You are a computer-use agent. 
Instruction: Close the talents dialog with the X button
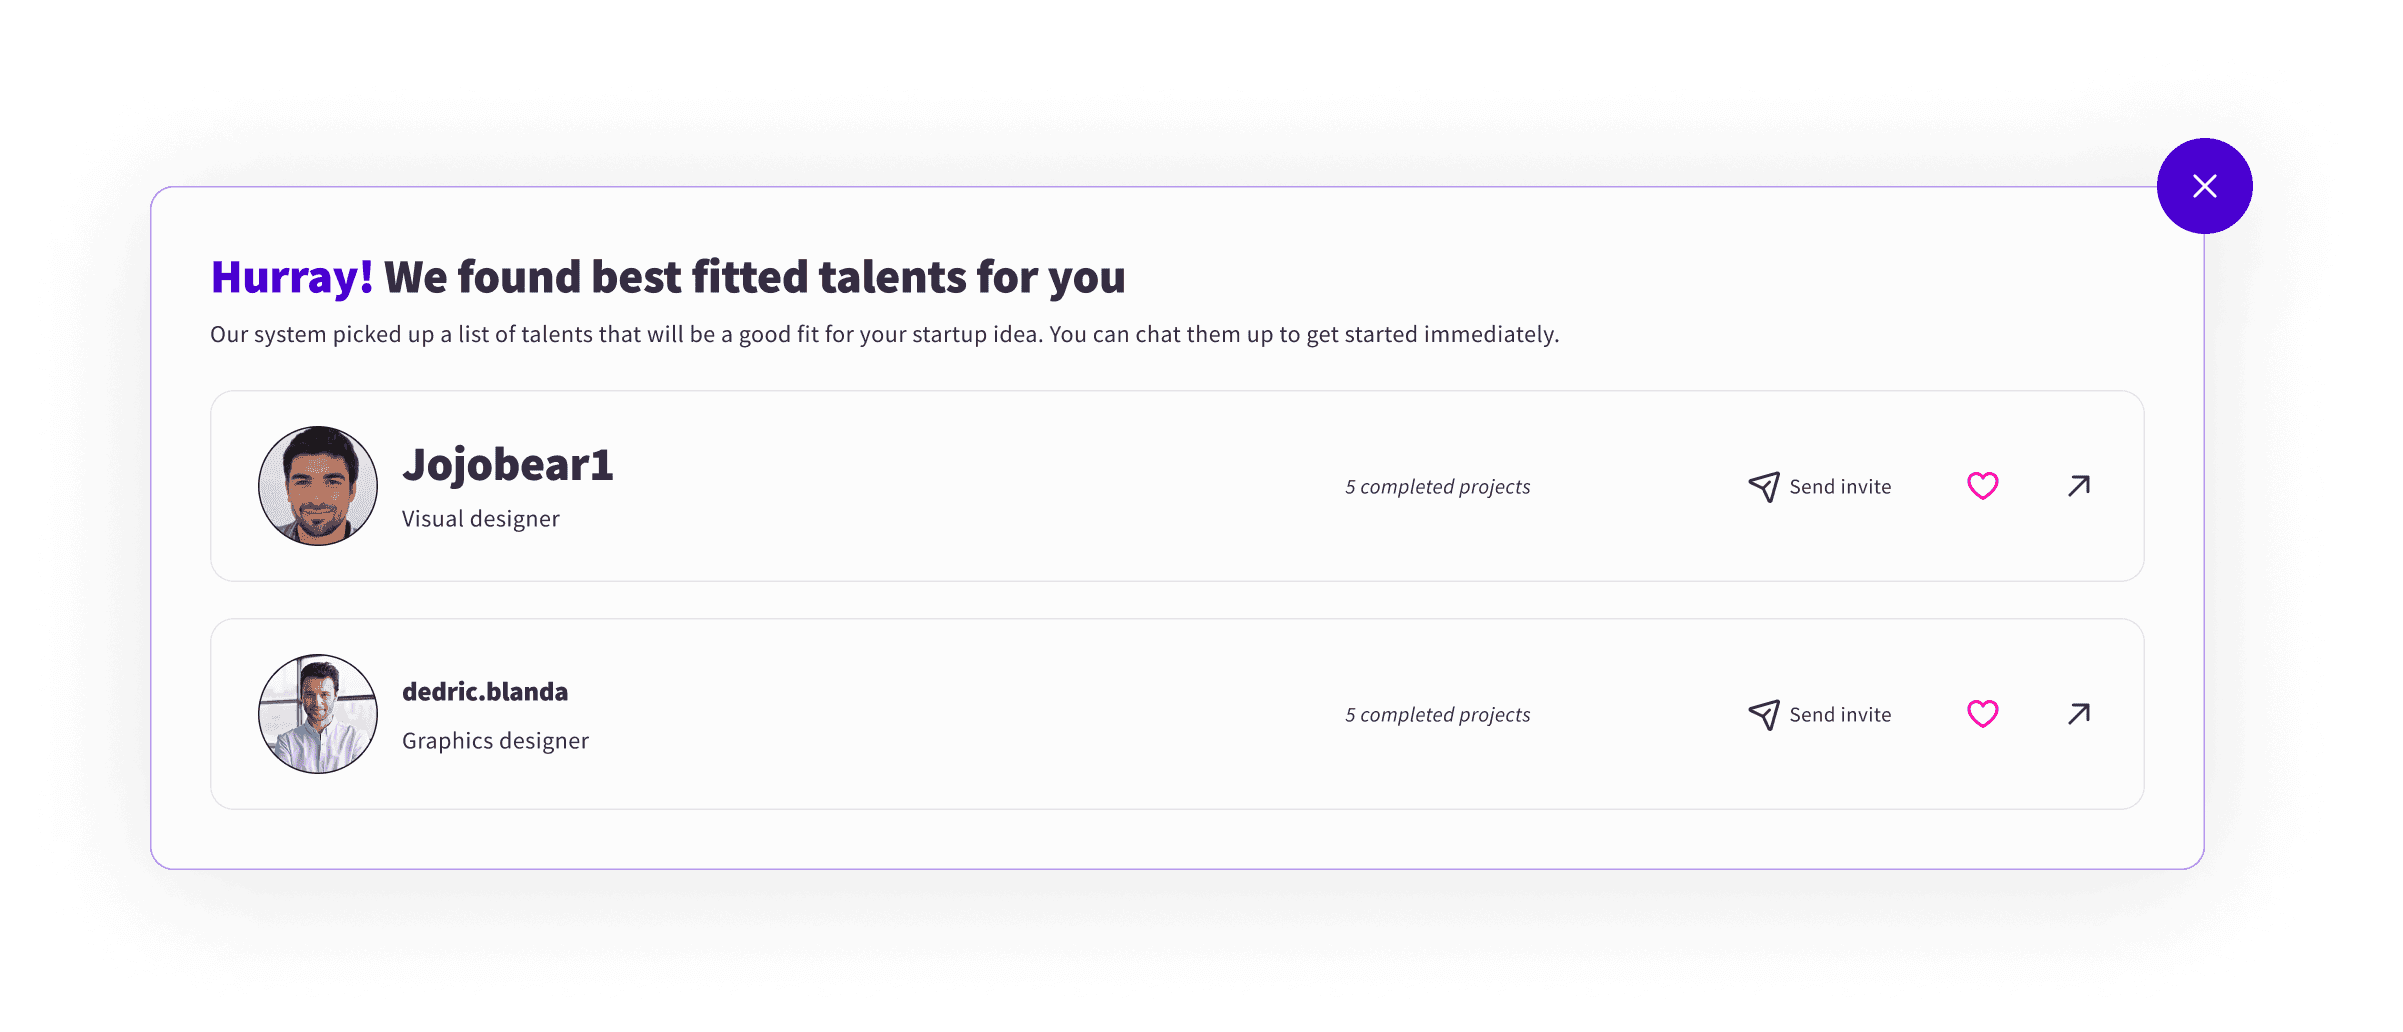coord(2204,186)
